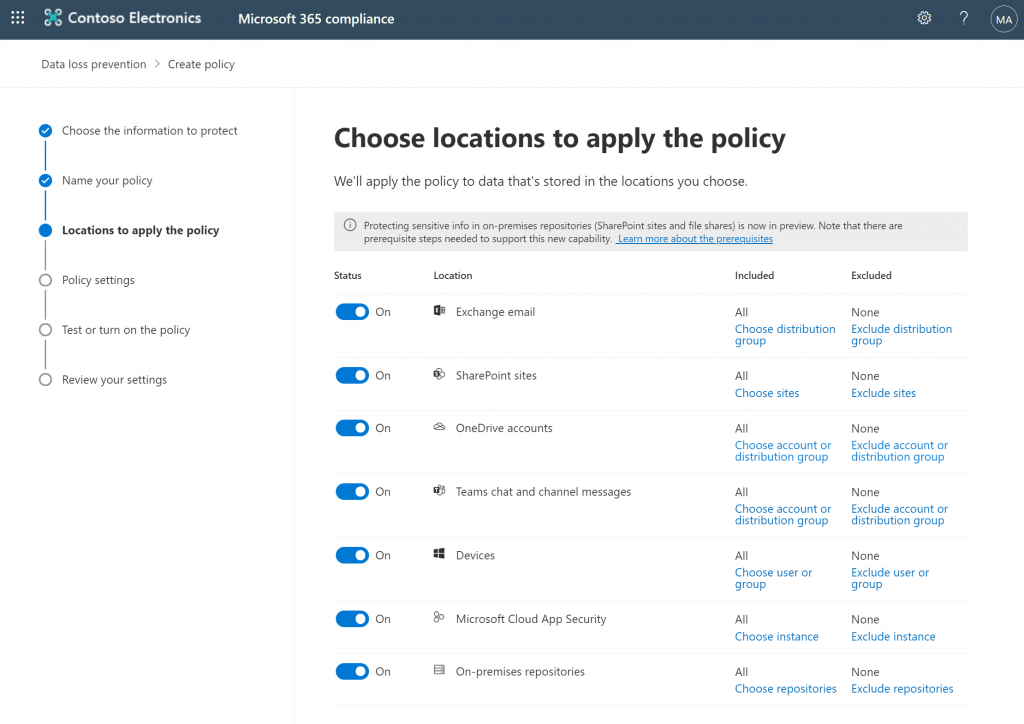Click the Devices location label
This screenshot has width=1024, height=724.
click(x=475, y=555)
